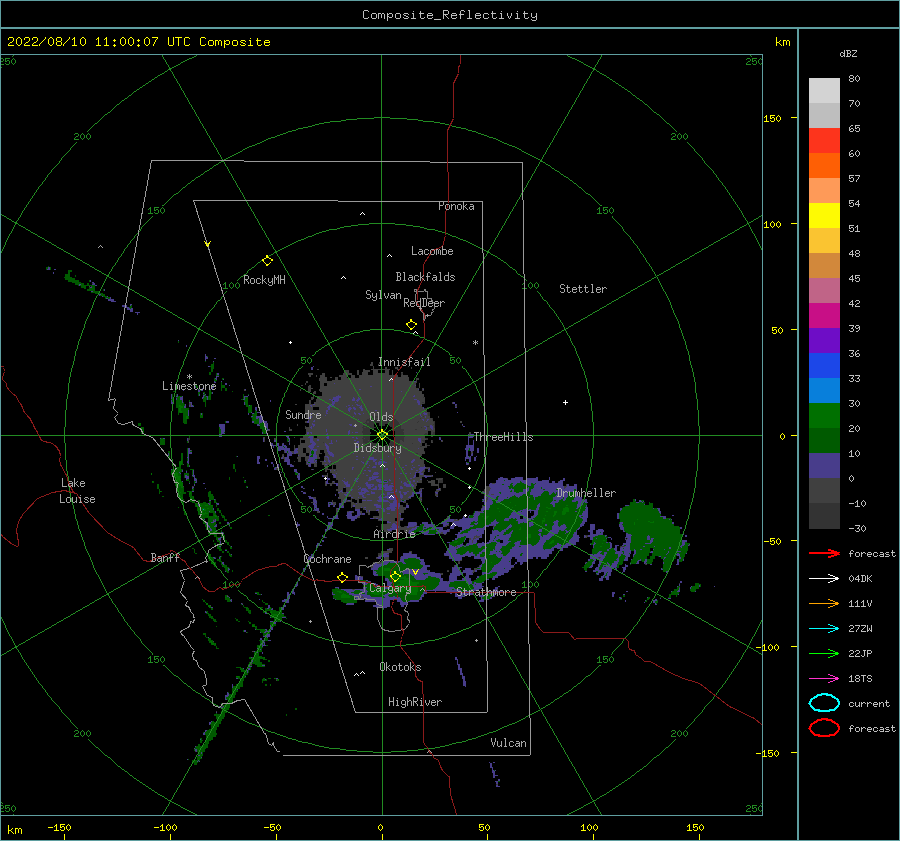Click the Drumheller city label
Screen dimensions: 900x841
586,493
